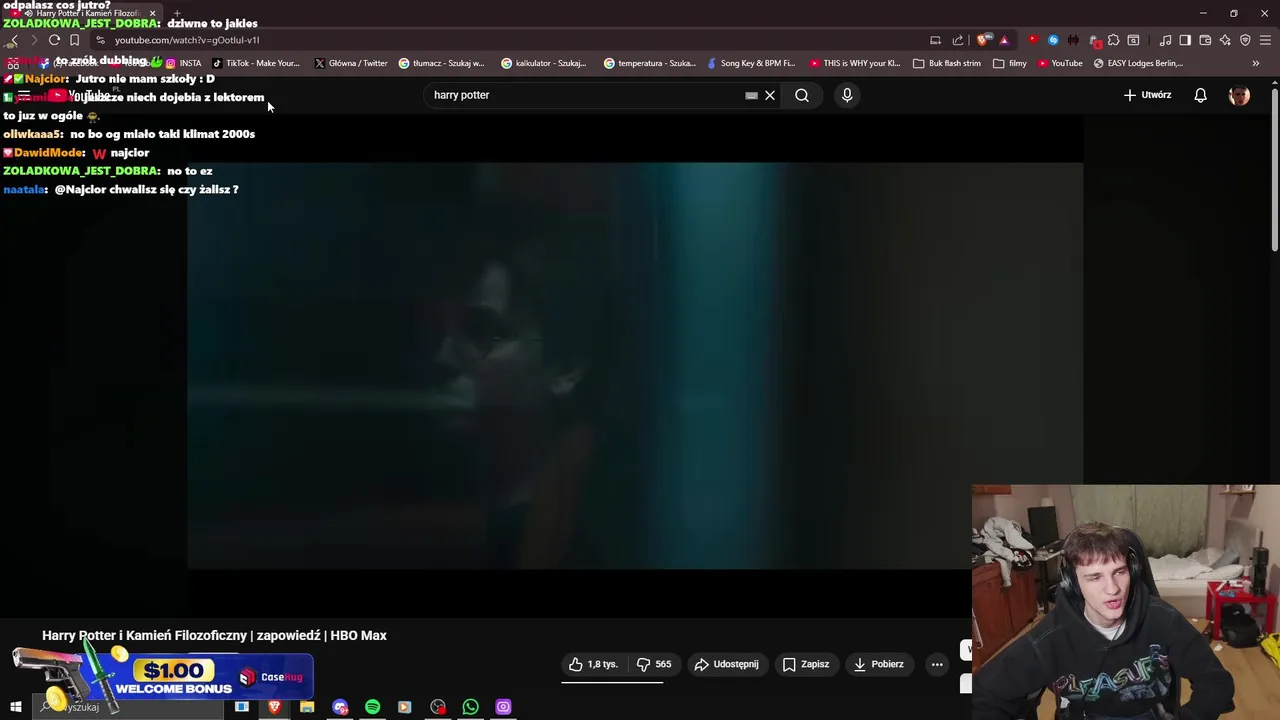This screenshot has width=1280, height=720.
Task: Click the video player area
Action: coord(635,365)
